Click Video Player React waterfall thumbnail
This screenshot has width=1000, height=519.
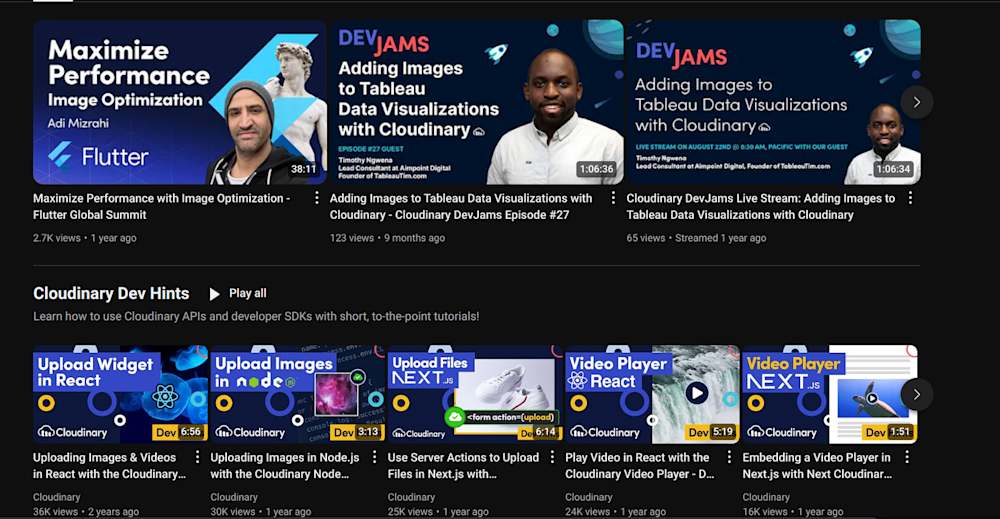click(x=652, y=394)
